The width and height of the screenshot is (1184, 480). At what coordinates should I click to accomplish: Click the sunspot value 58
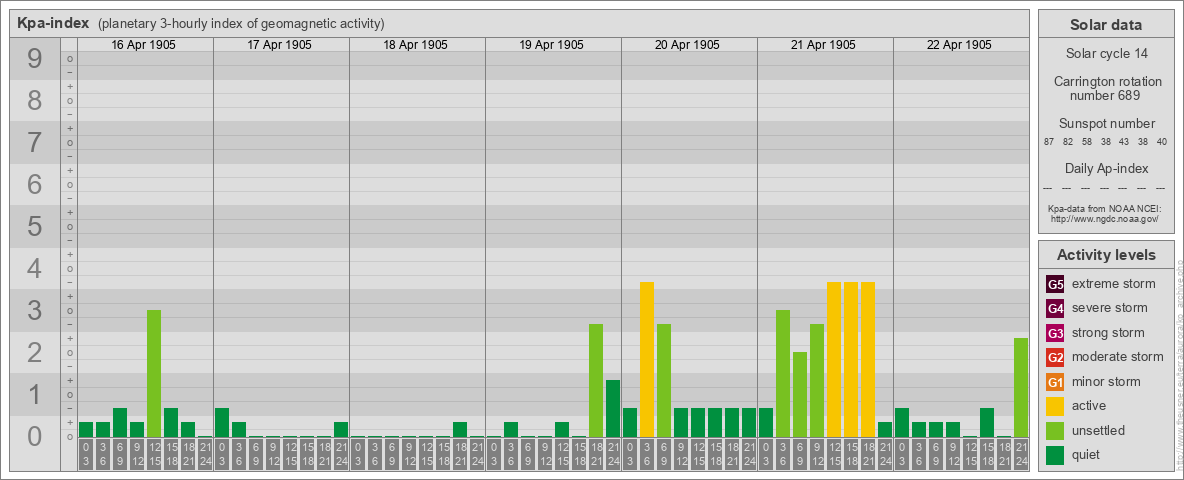tap(1087, 142)
